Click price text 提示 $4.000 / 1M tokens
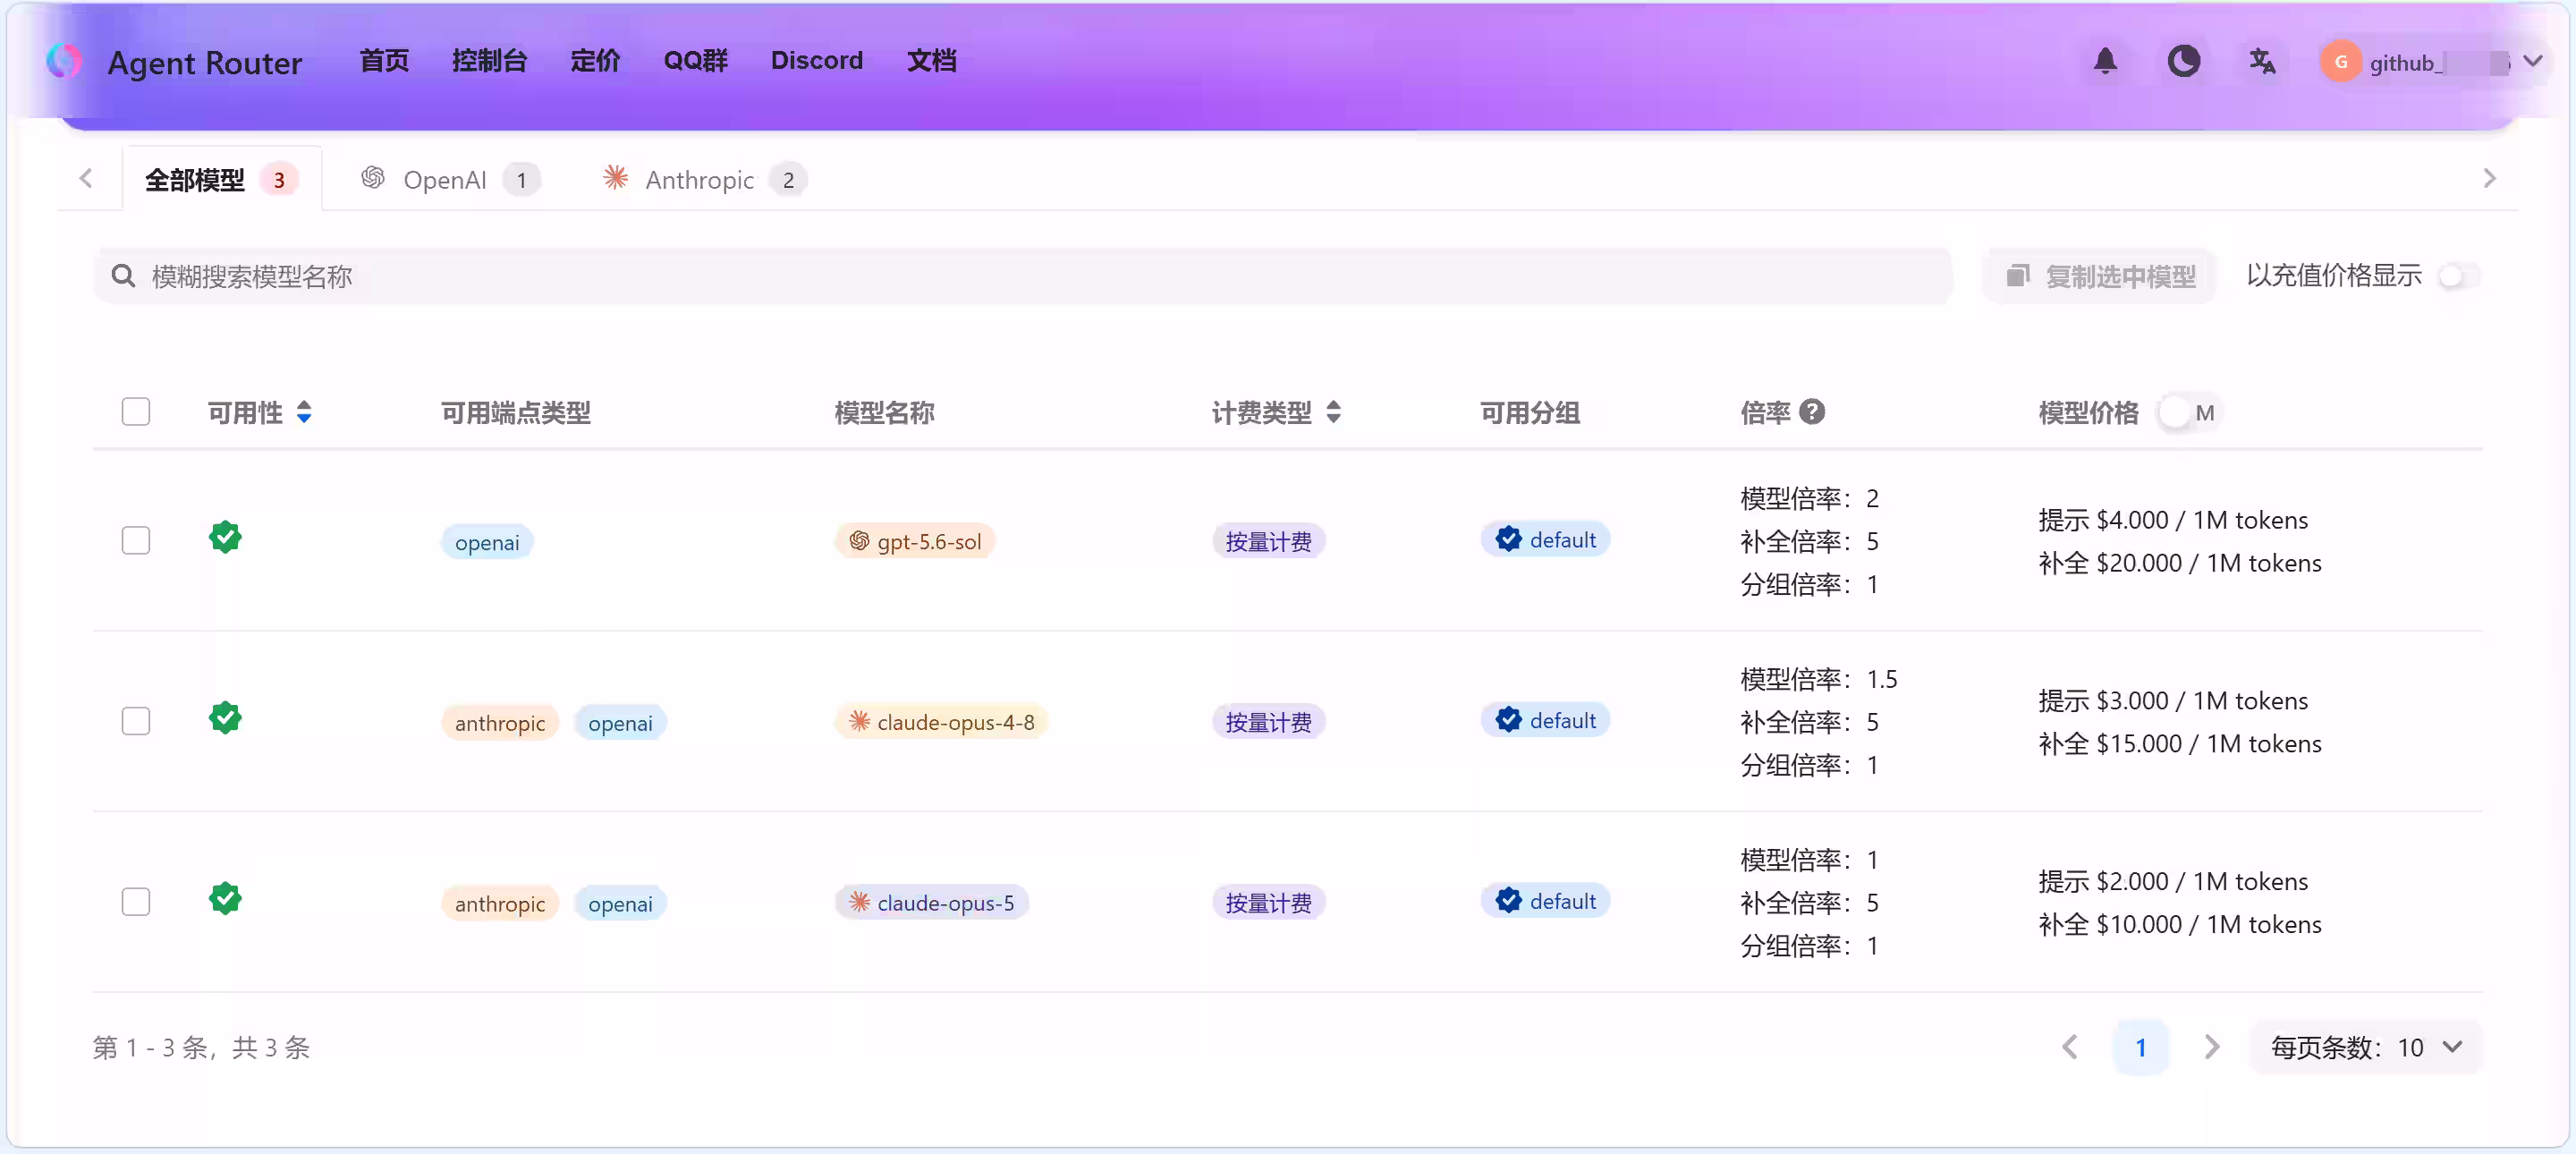This screenshot has height=1154, width=2576. [x=2173, y=520]
